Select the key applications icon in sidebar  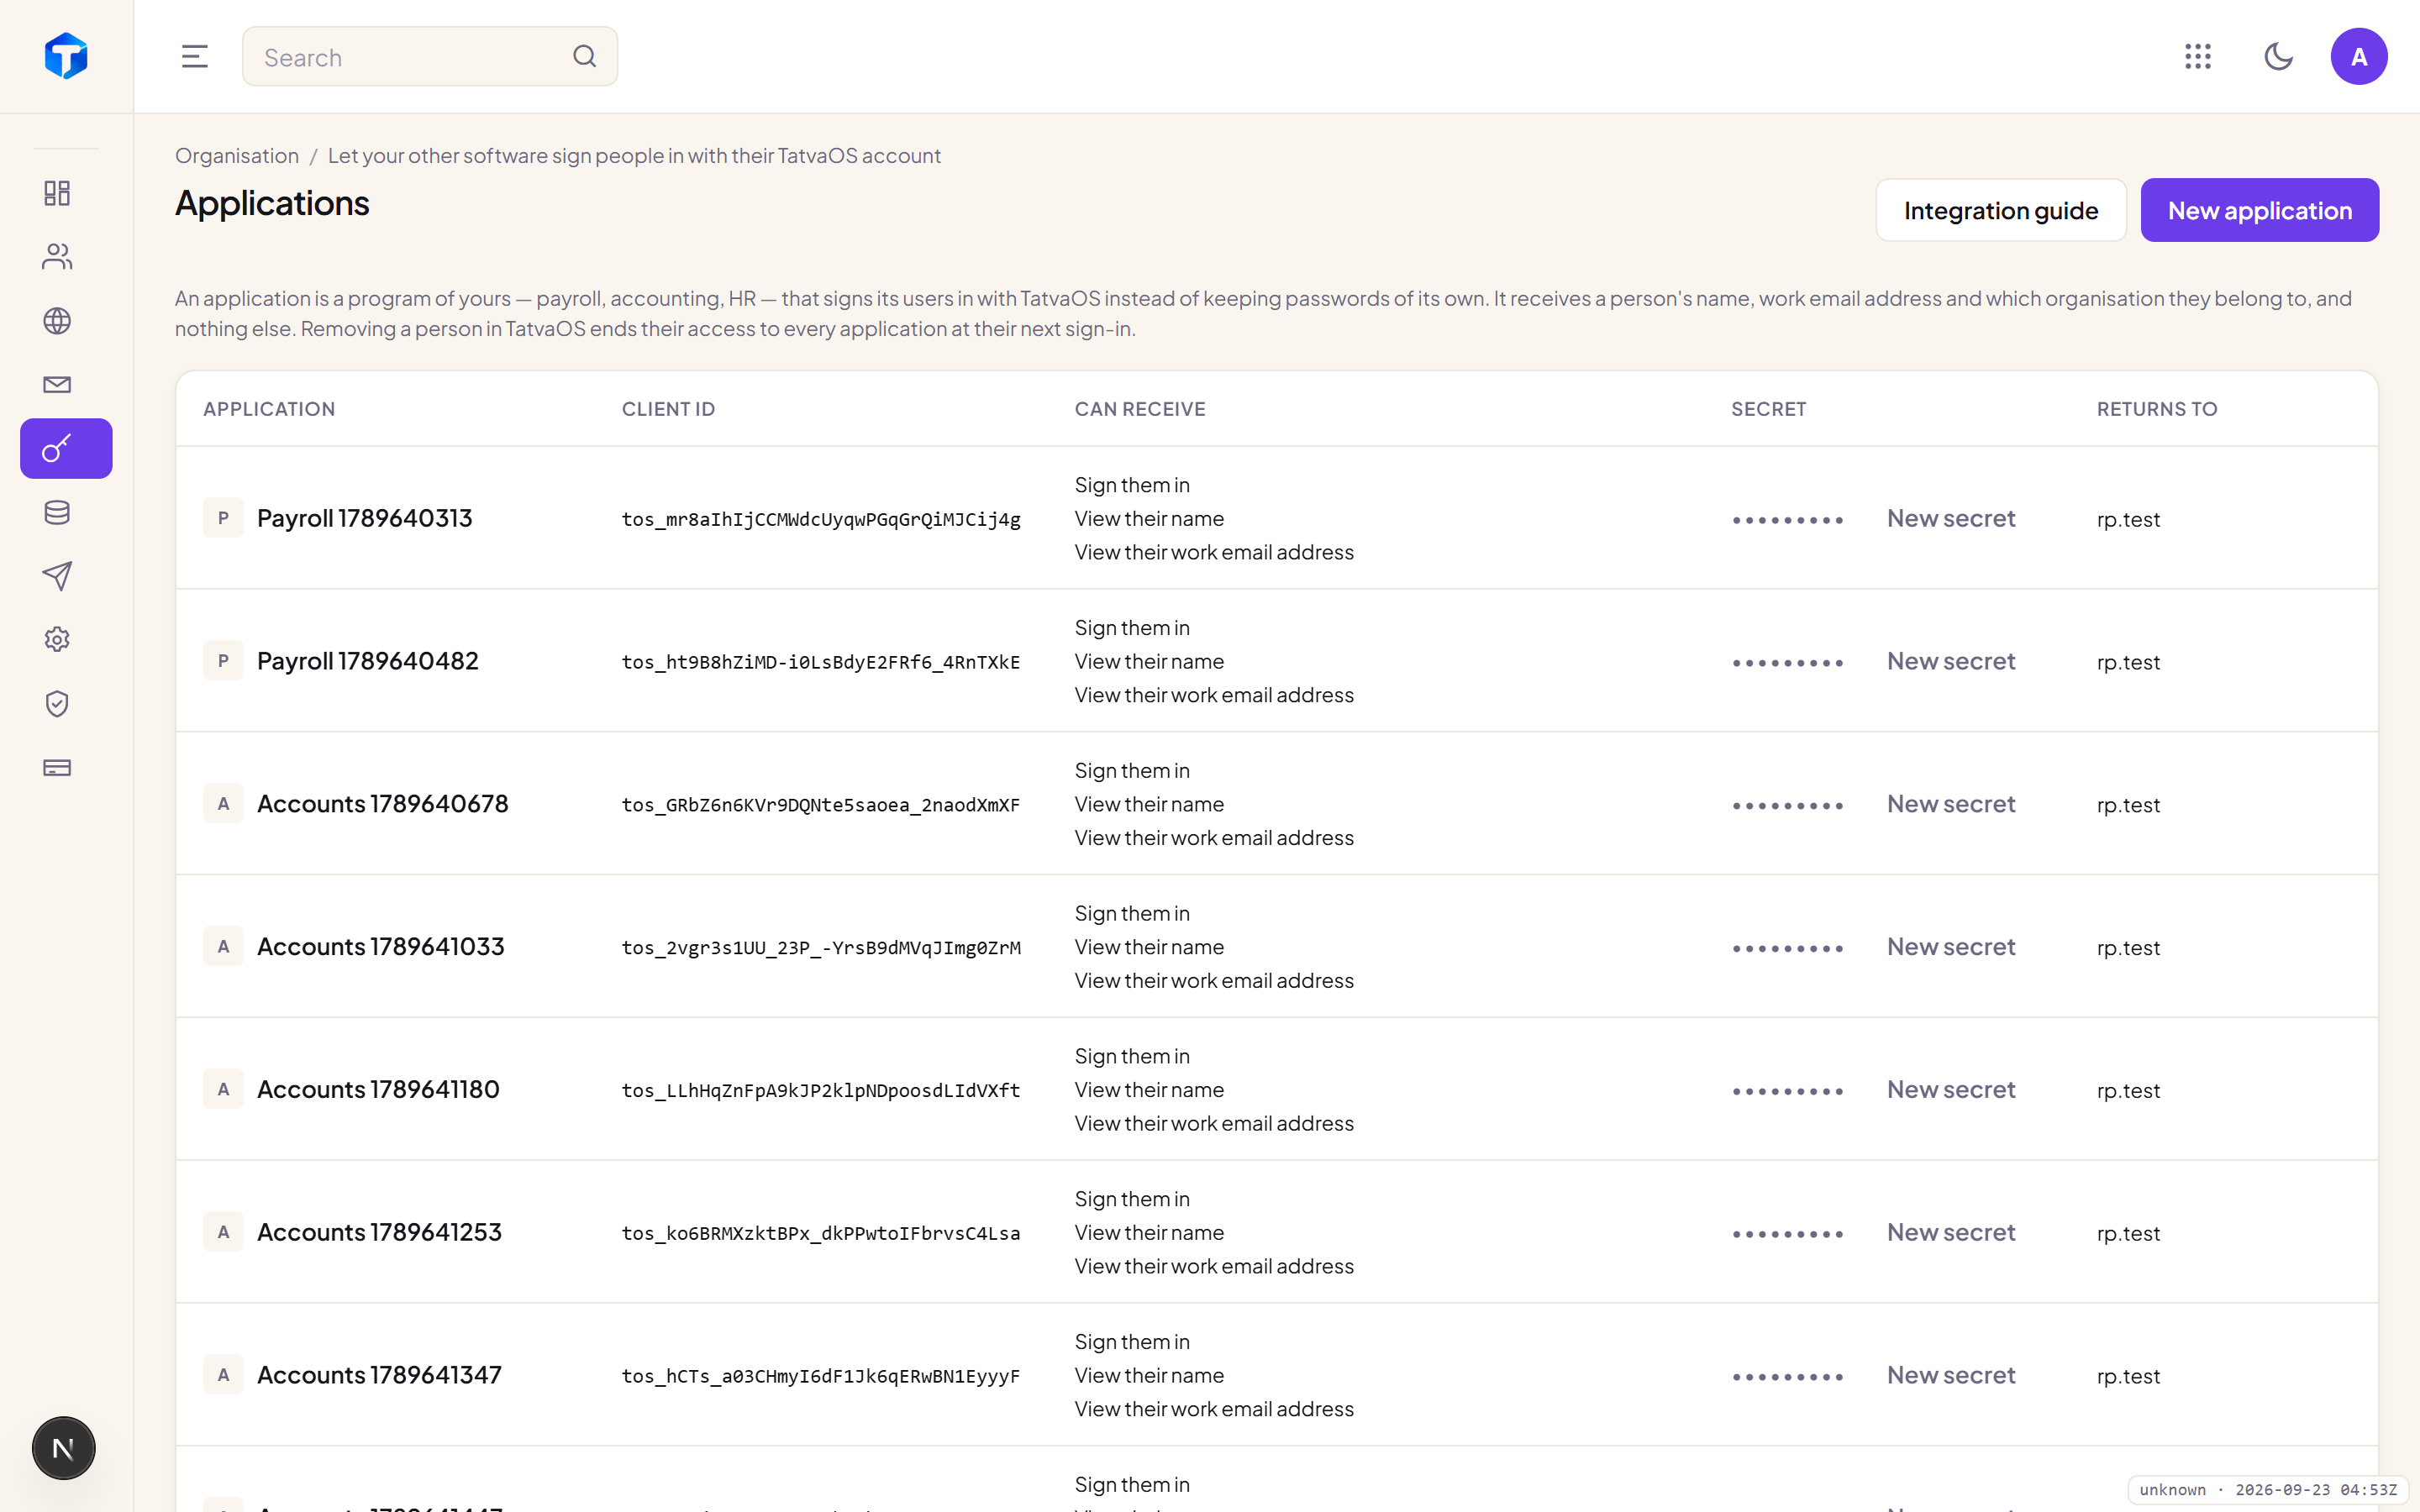point(66,448)
